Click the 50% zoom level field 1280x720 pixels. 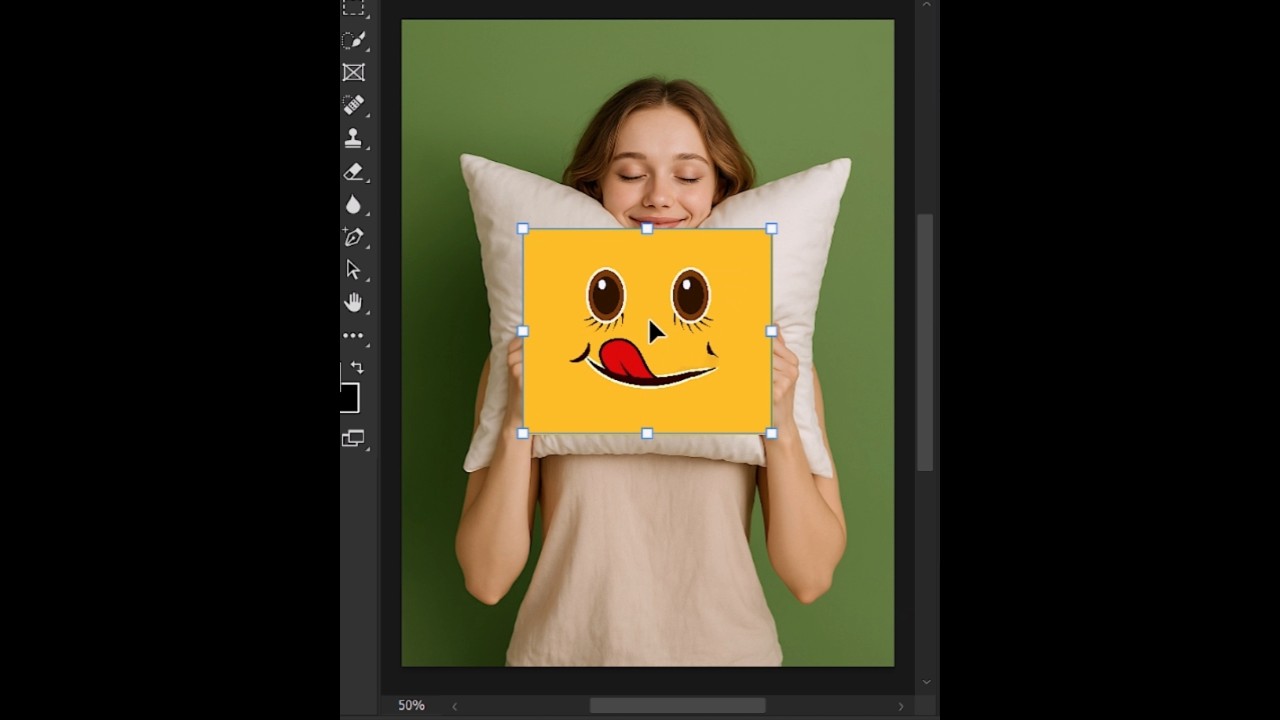(411, 705)
